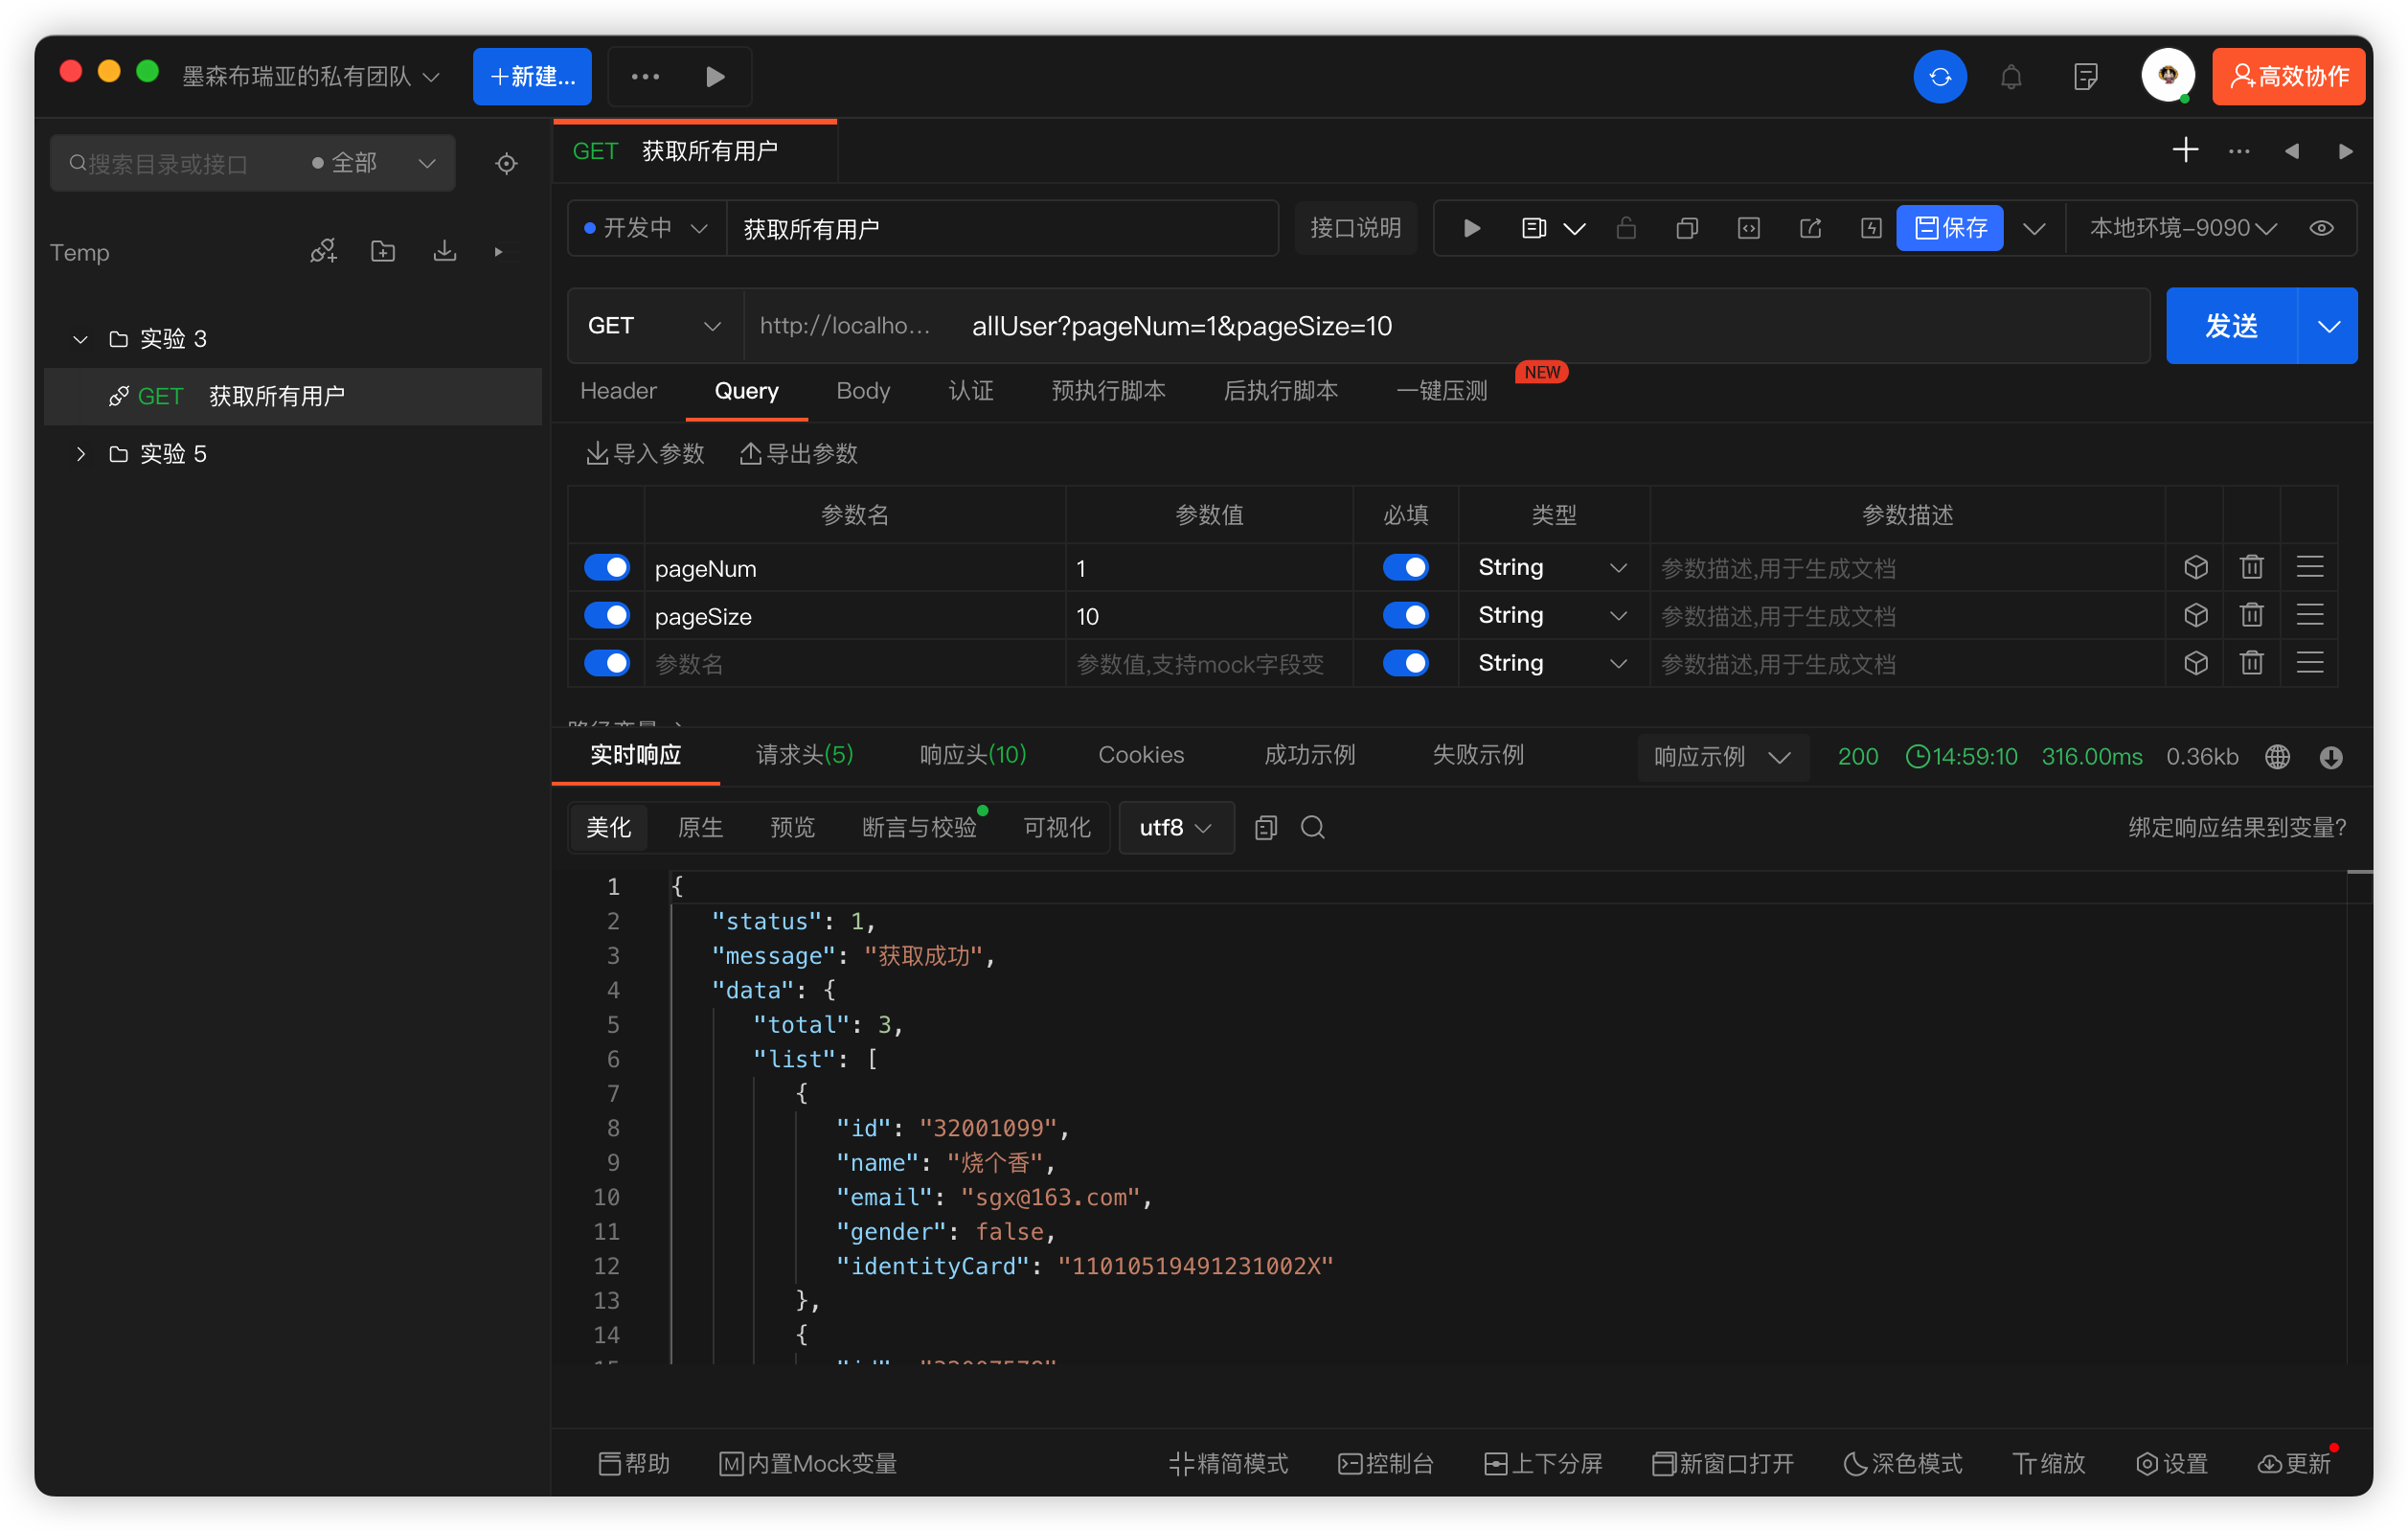Open the 响应头(10) tab
The height and width of the screenshot is (1531, 2408).
(972, 755)
